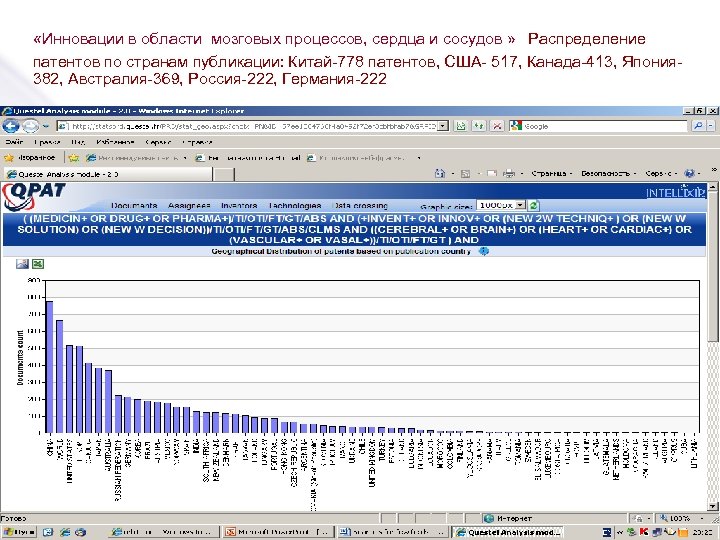720x540 pixels.
Task: Open the first Internet Explorer taskbar window
Action: click(164, 532)
